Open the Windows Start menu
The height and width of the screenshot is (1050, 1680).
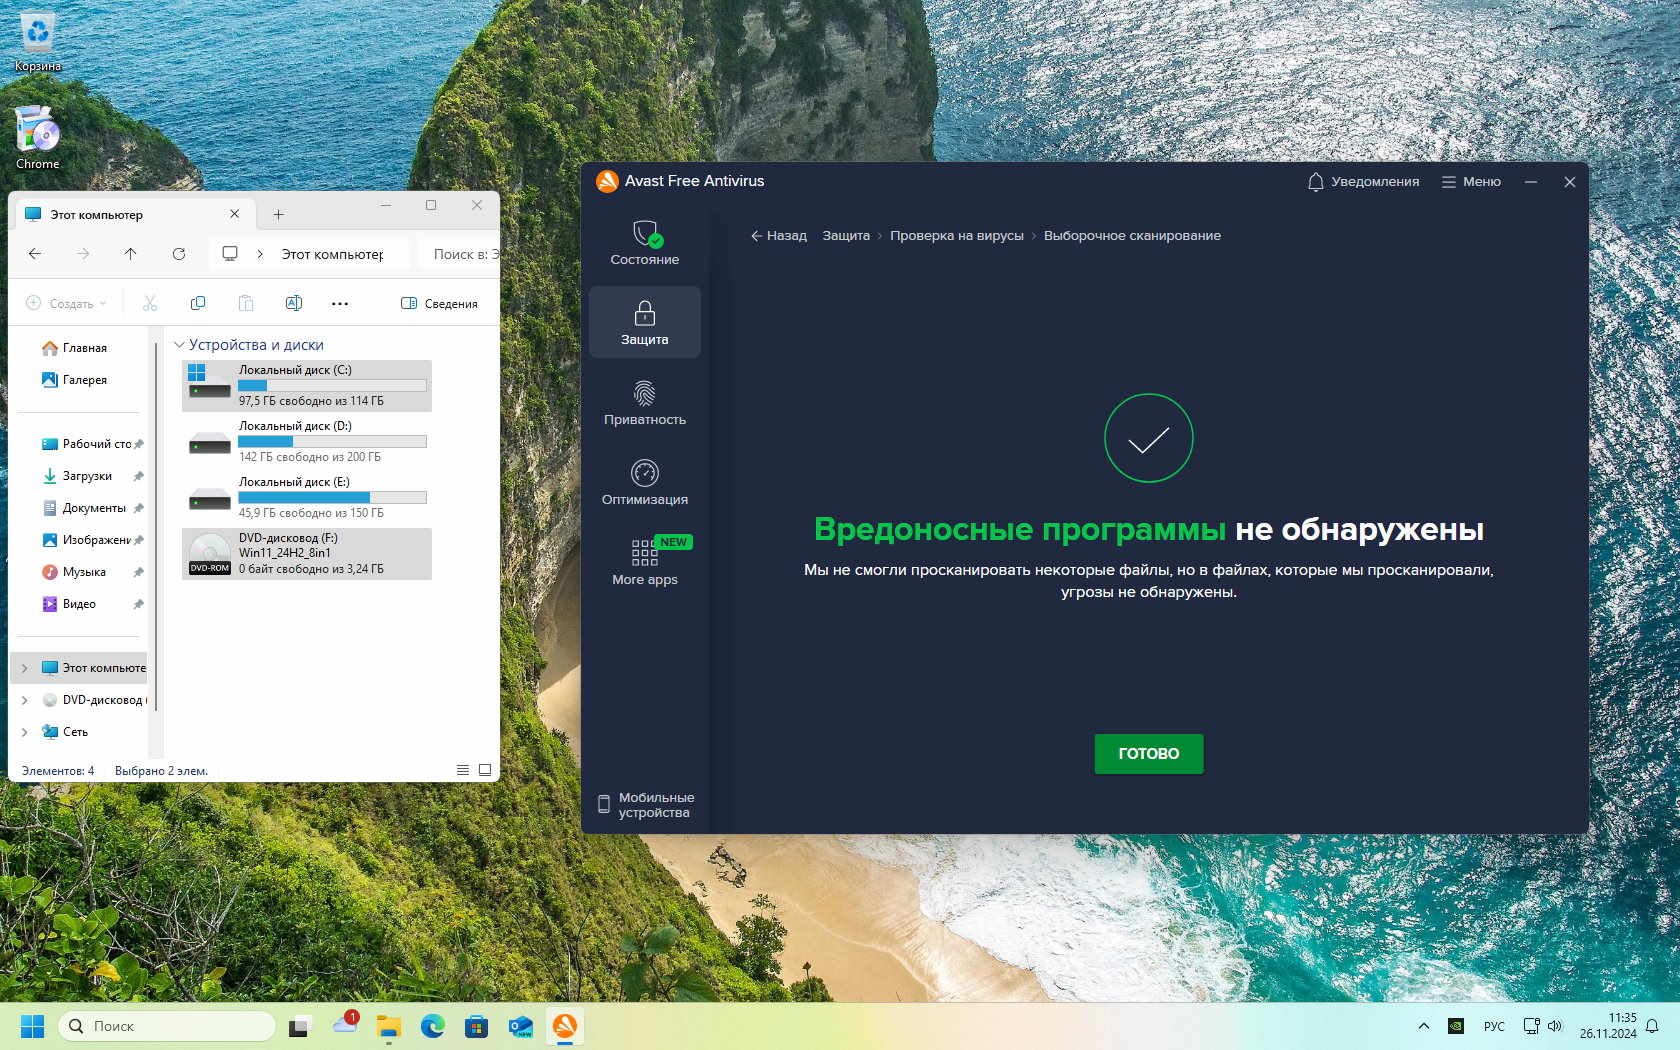click(32, 1026)
